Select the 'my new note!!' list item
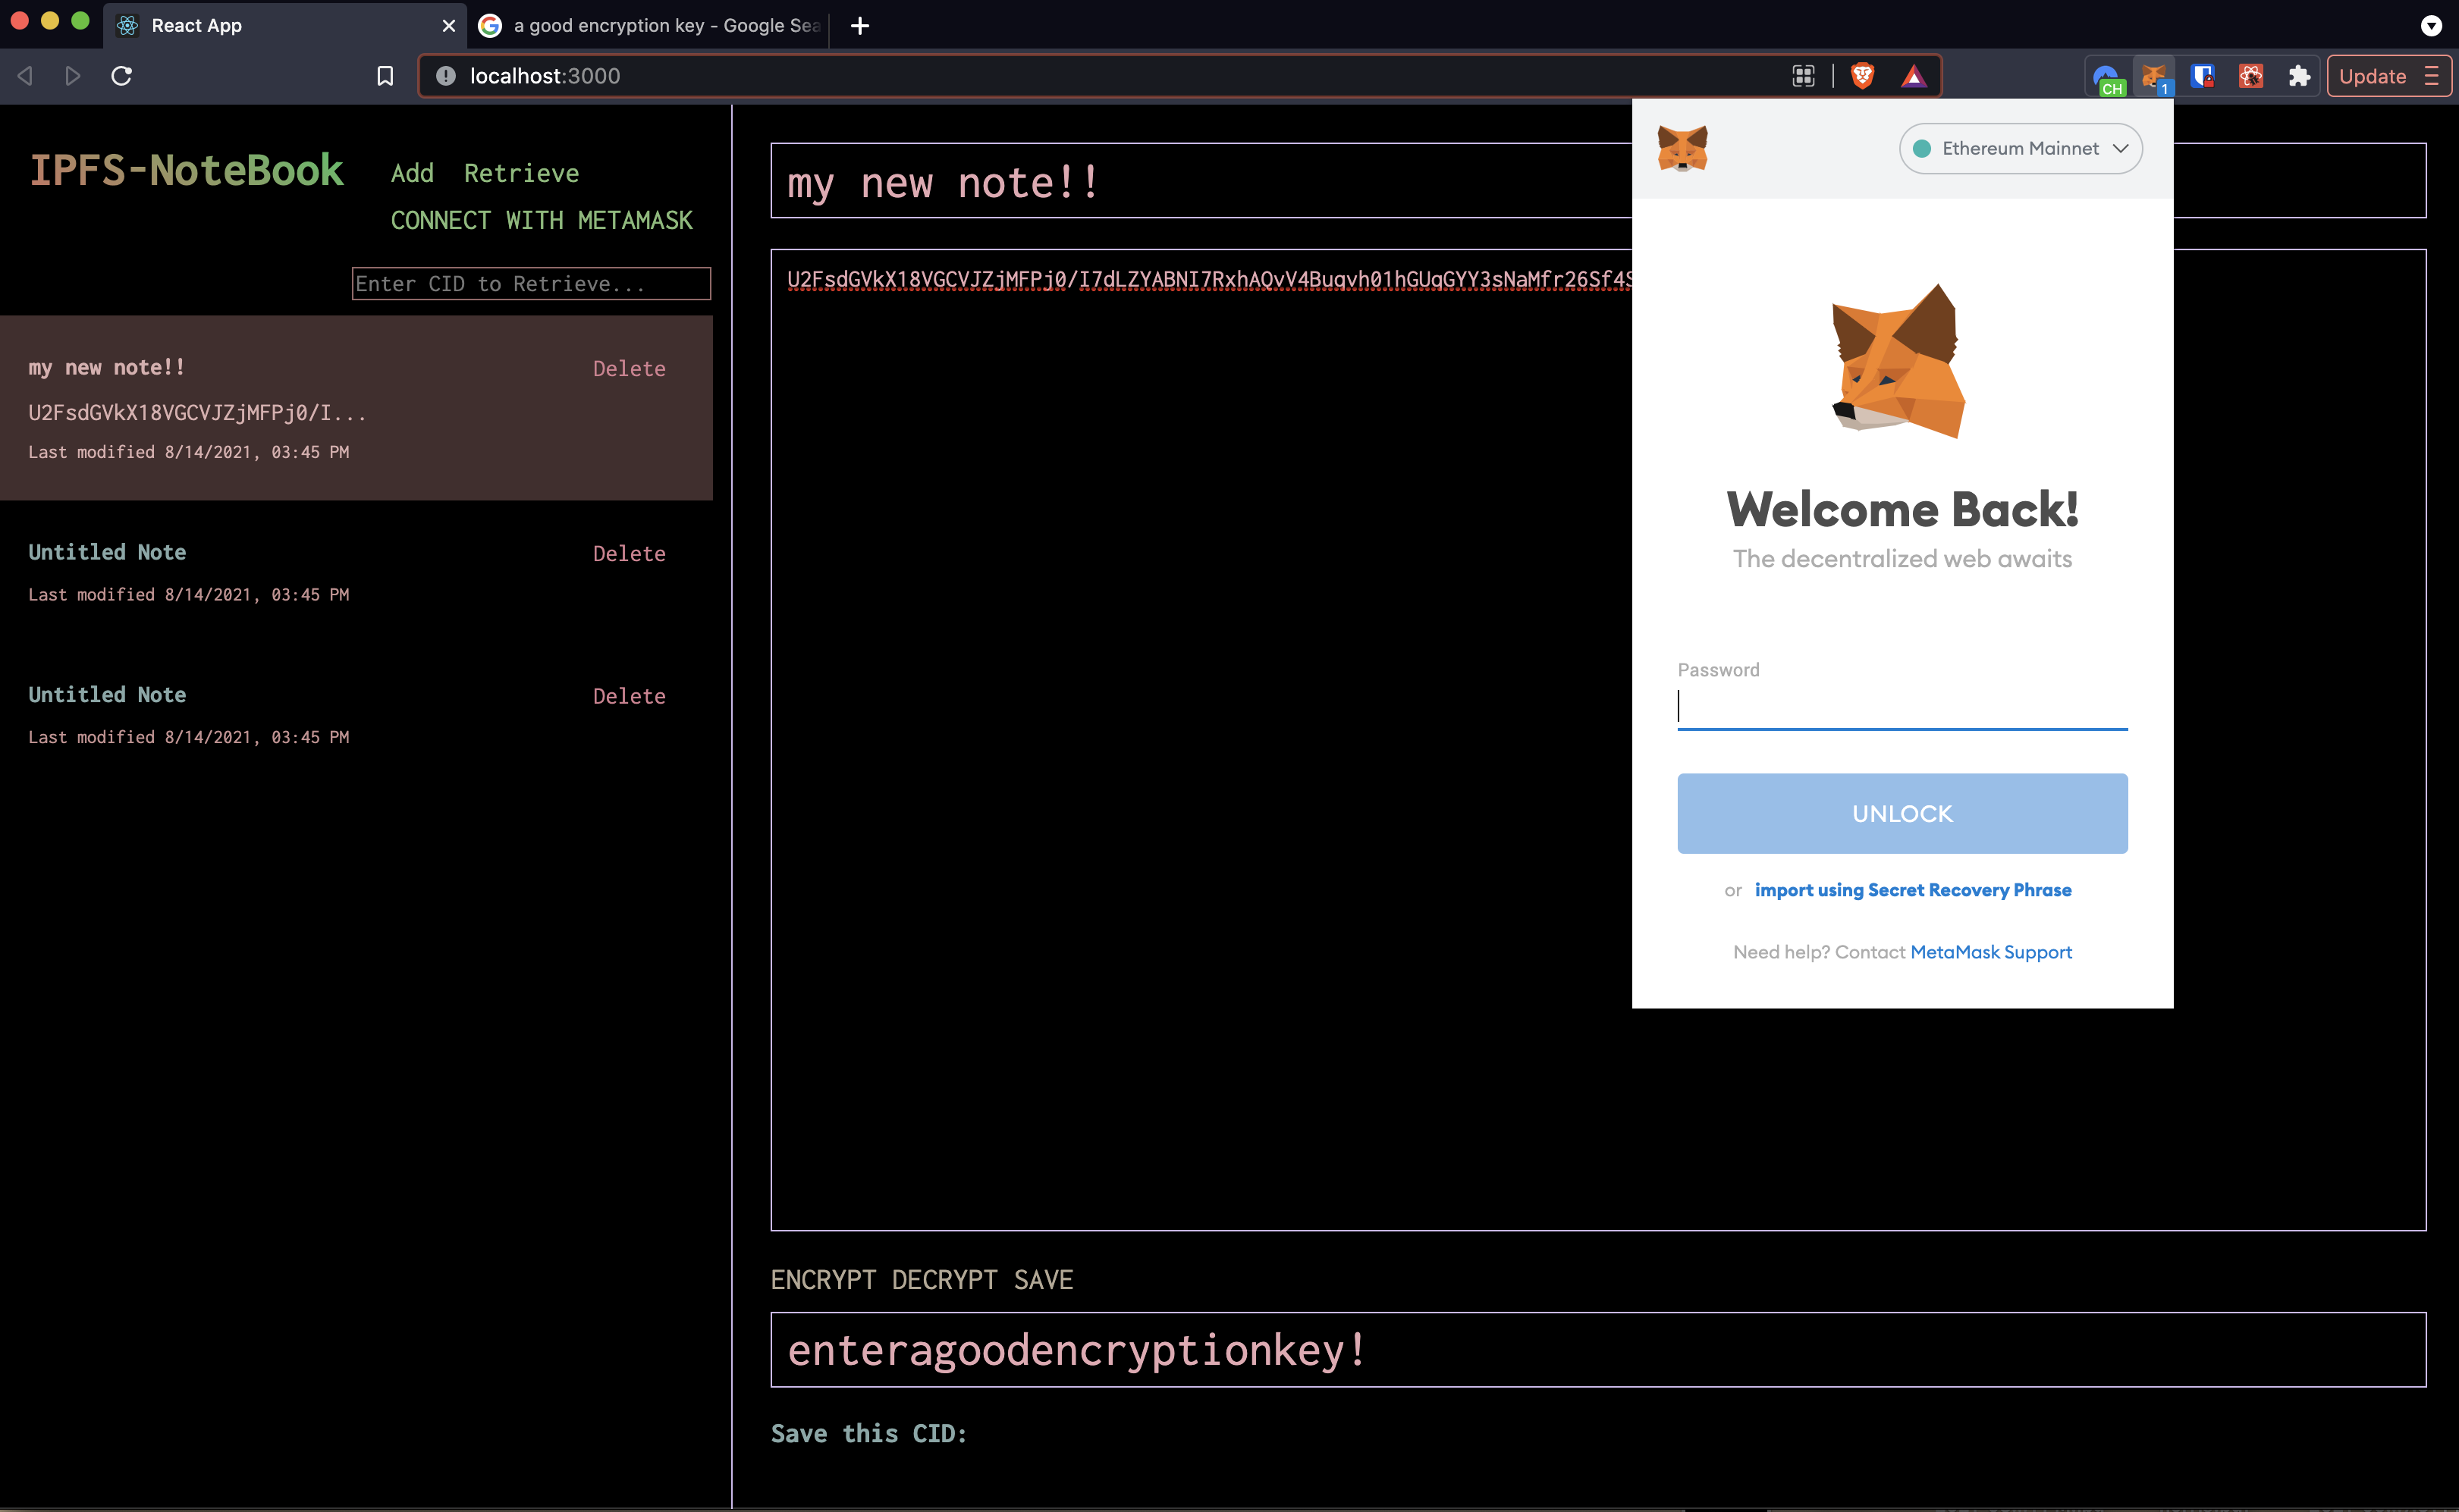Viewport: 2459px width, 1512px height. tap(356, 408)
